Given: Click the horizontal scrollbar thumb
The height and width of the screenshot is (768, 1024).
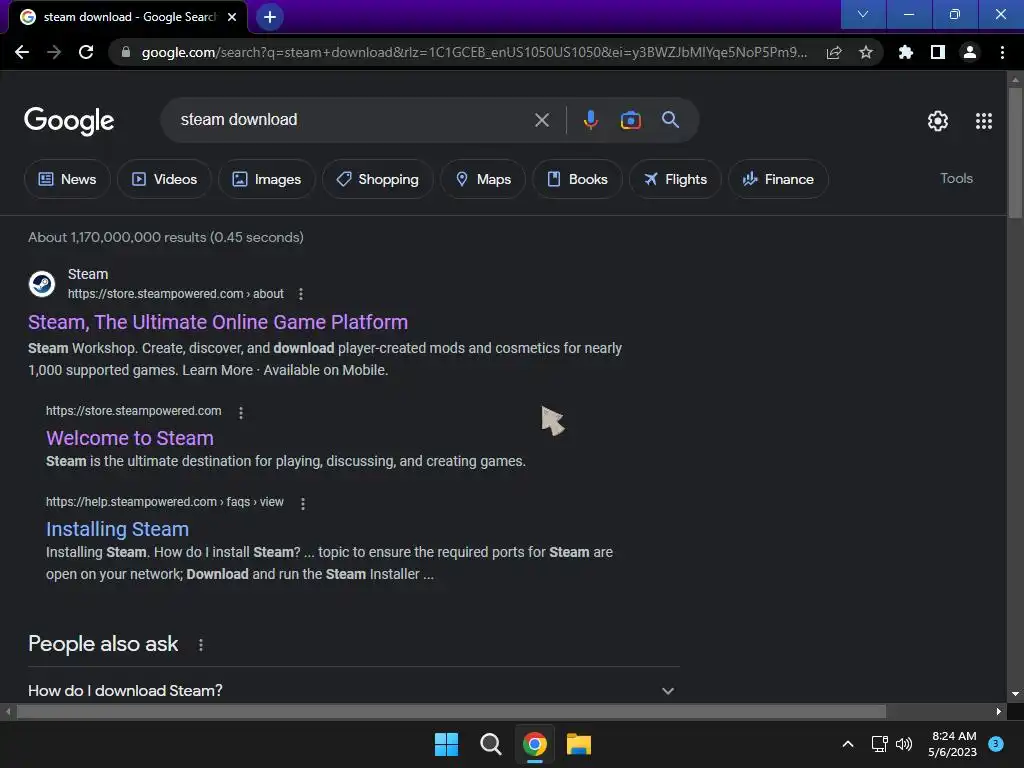Looking at the screenshot, I should [x=451, y=711].
